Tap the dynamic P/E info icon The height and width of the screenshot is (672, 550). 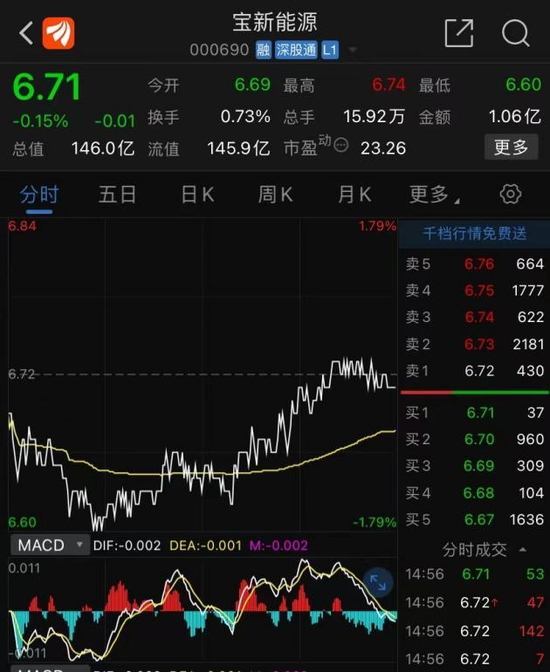tap(341, 146)
